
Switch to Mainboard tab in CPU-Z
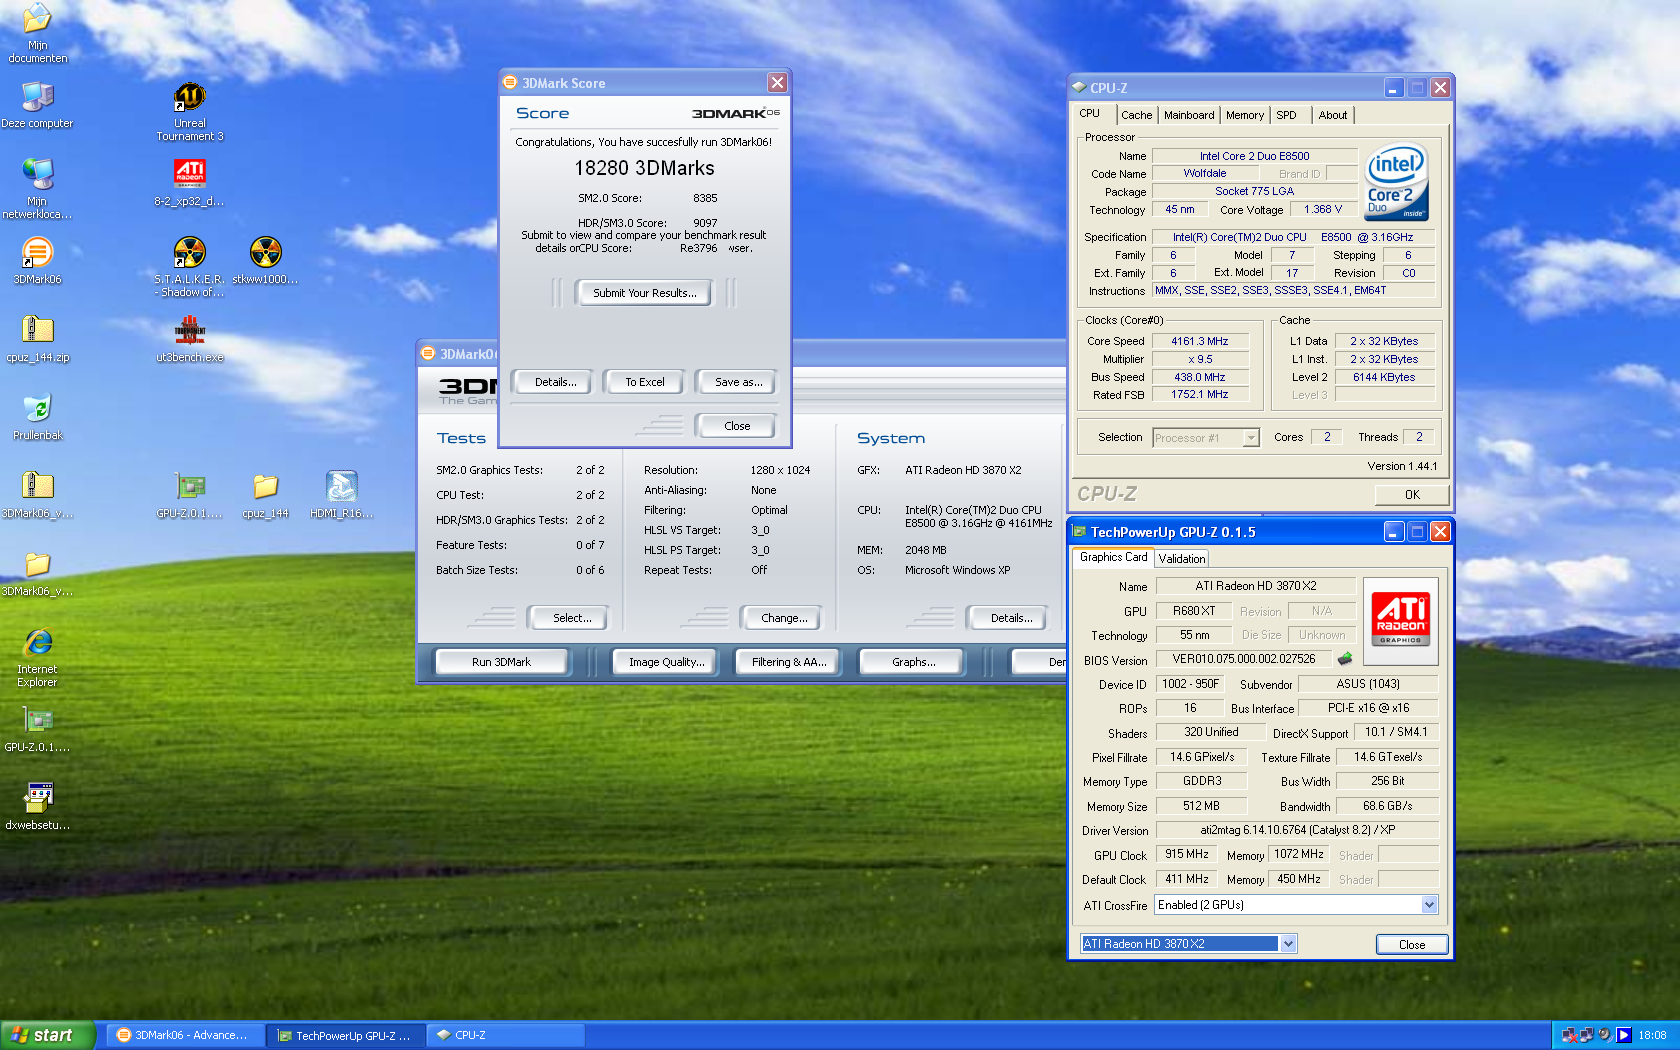point(1189,115)
